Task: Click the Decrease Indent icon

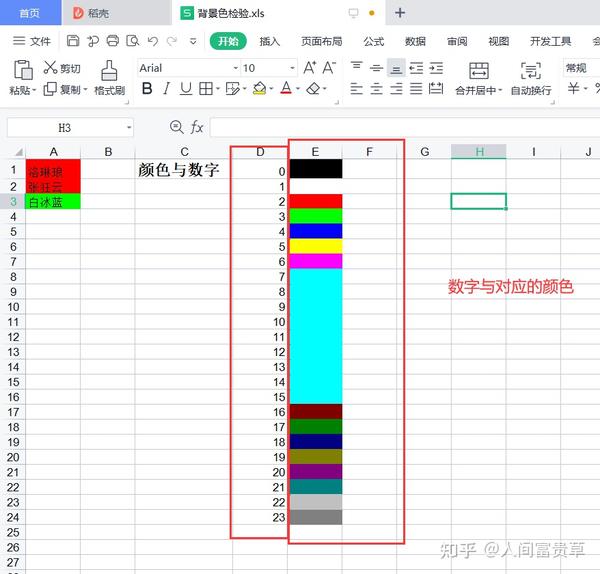Action: pos(416,68)
